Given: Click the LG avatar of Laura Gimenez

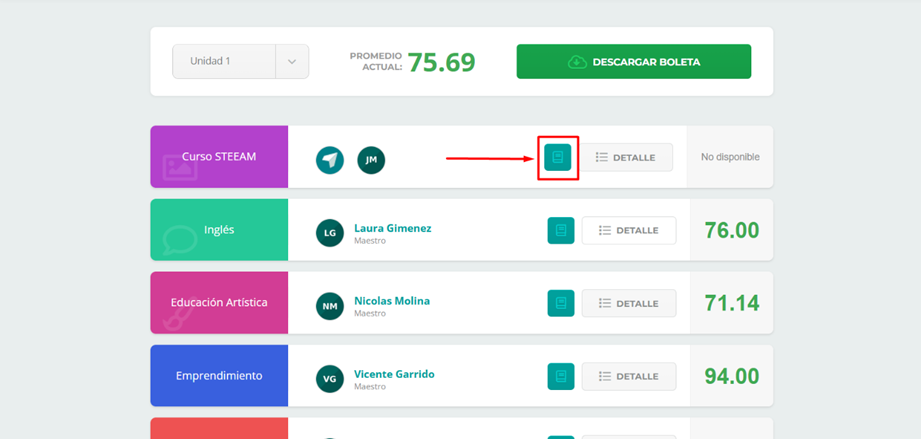Looking at the screenshot, I should 330,233.
